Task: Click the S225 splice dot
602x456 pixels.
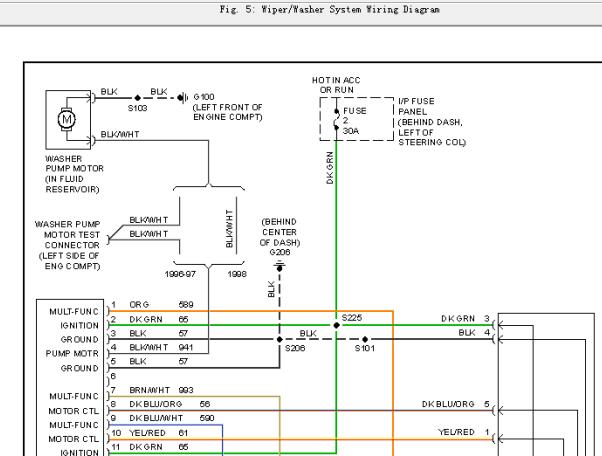Action: [336, 325]
